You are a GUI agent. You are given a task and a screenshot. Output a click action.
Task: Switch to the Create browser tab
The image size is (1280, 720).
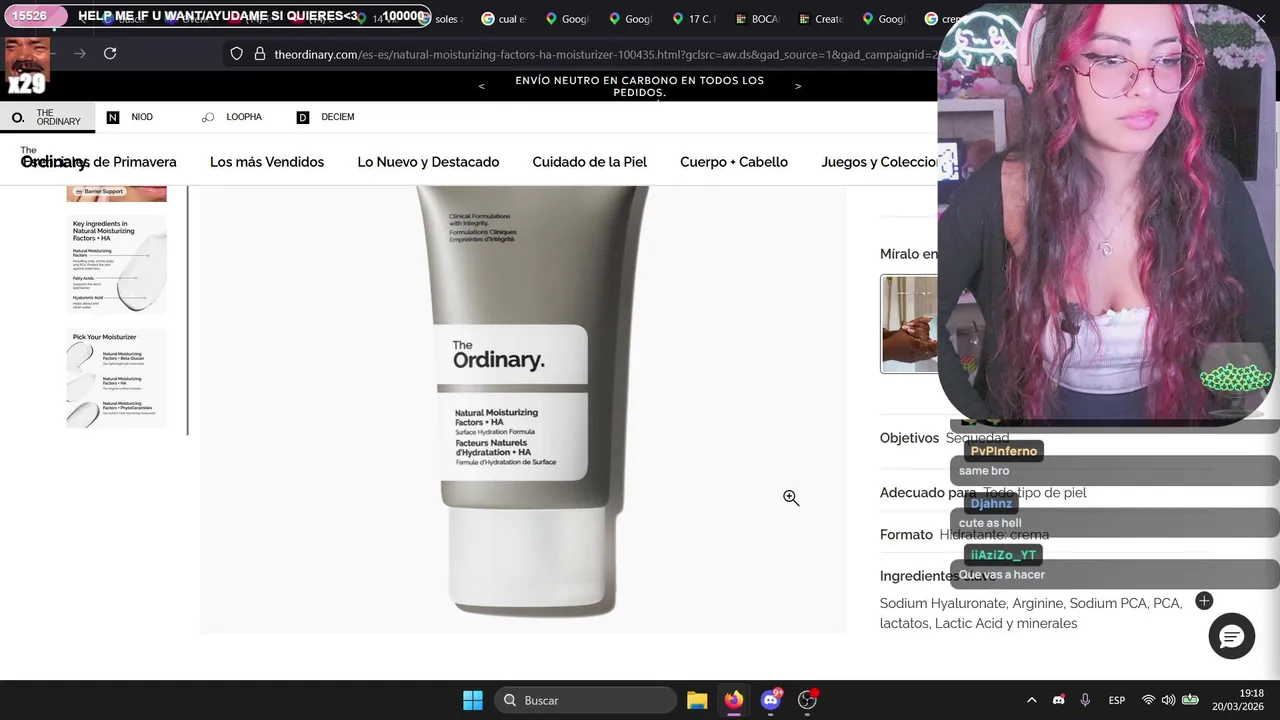[x=820, y=19]
